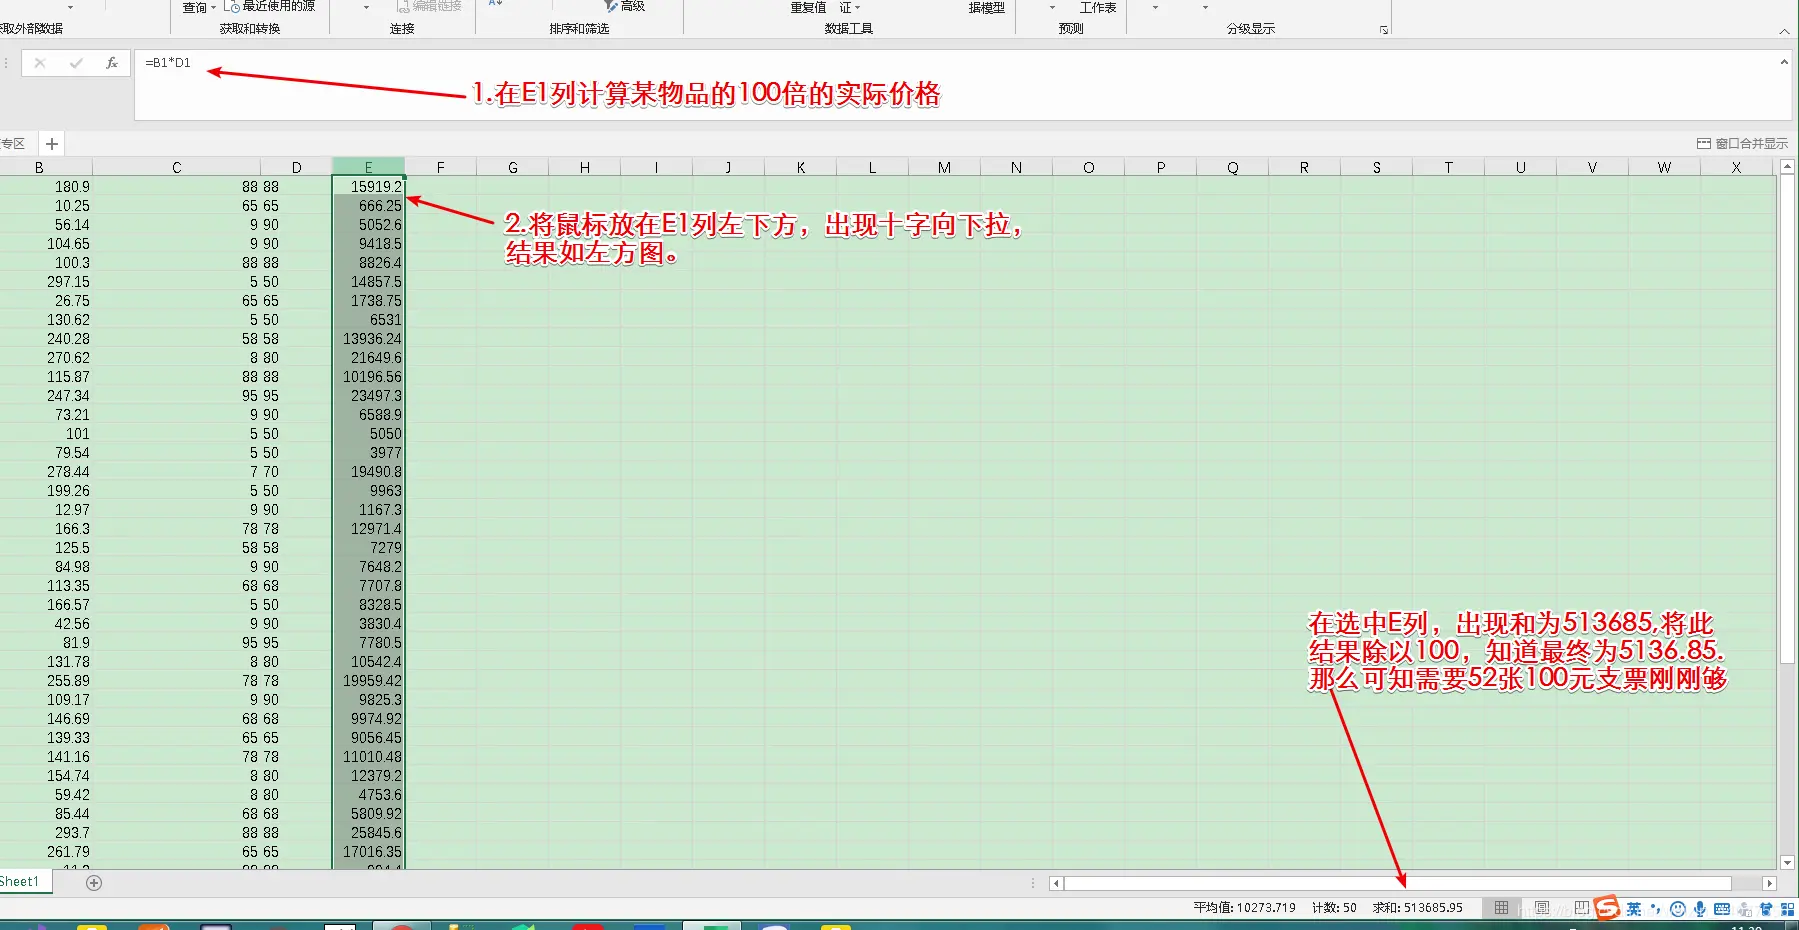
Task: Open the Sogou input tray icon
Action: coord(1604,907)
